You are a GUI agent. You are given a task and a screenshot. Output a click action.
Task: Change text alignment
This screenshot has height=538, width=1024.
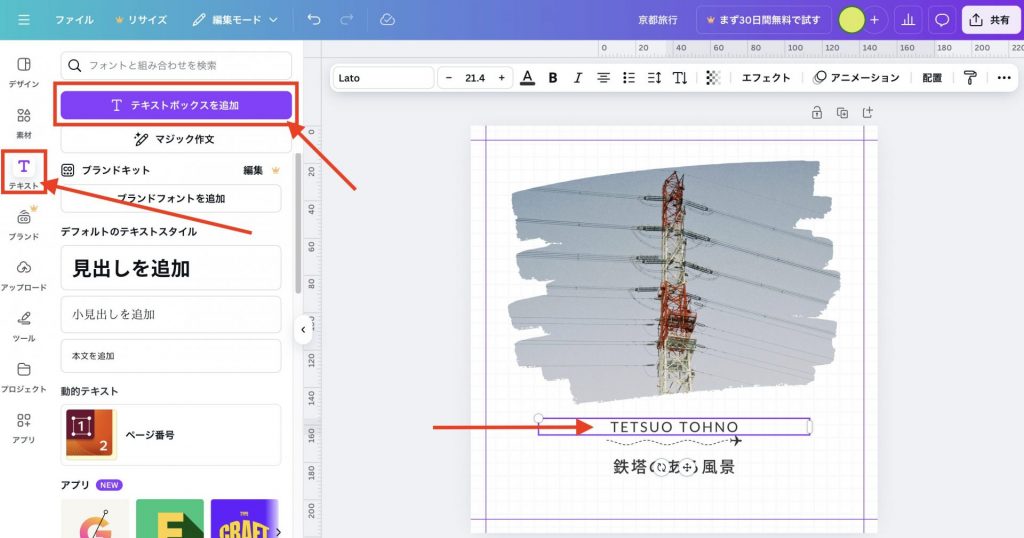coord(603,78)
